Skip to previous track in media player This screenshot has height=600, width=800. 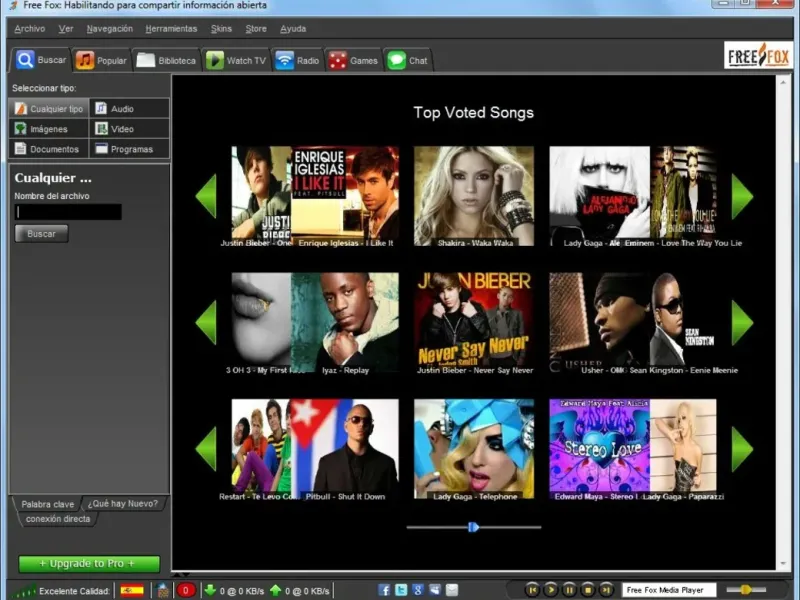pyautogui.click(x=532, y=590)
